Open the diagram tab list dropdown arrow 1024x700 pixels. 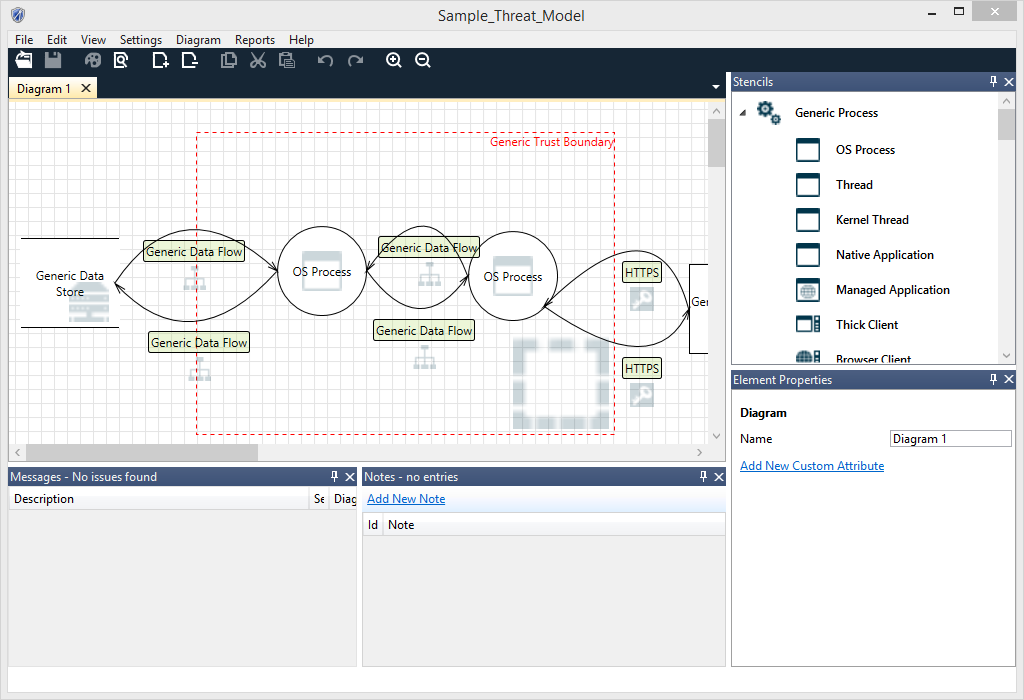[716, 88]
